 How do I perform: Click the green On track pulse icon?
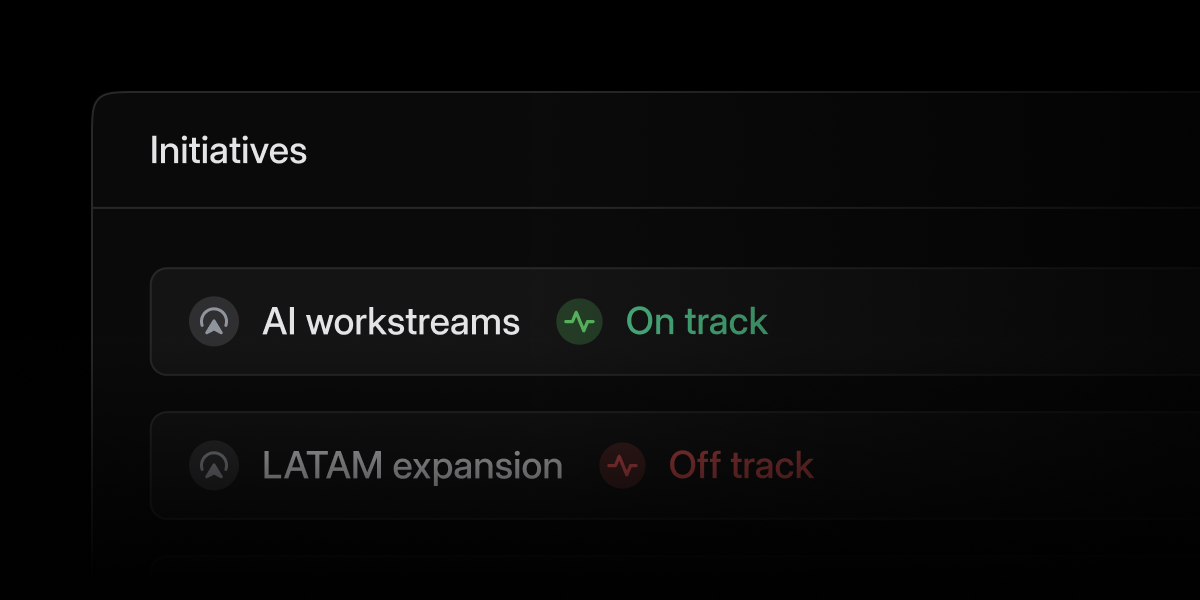(579, 322)
